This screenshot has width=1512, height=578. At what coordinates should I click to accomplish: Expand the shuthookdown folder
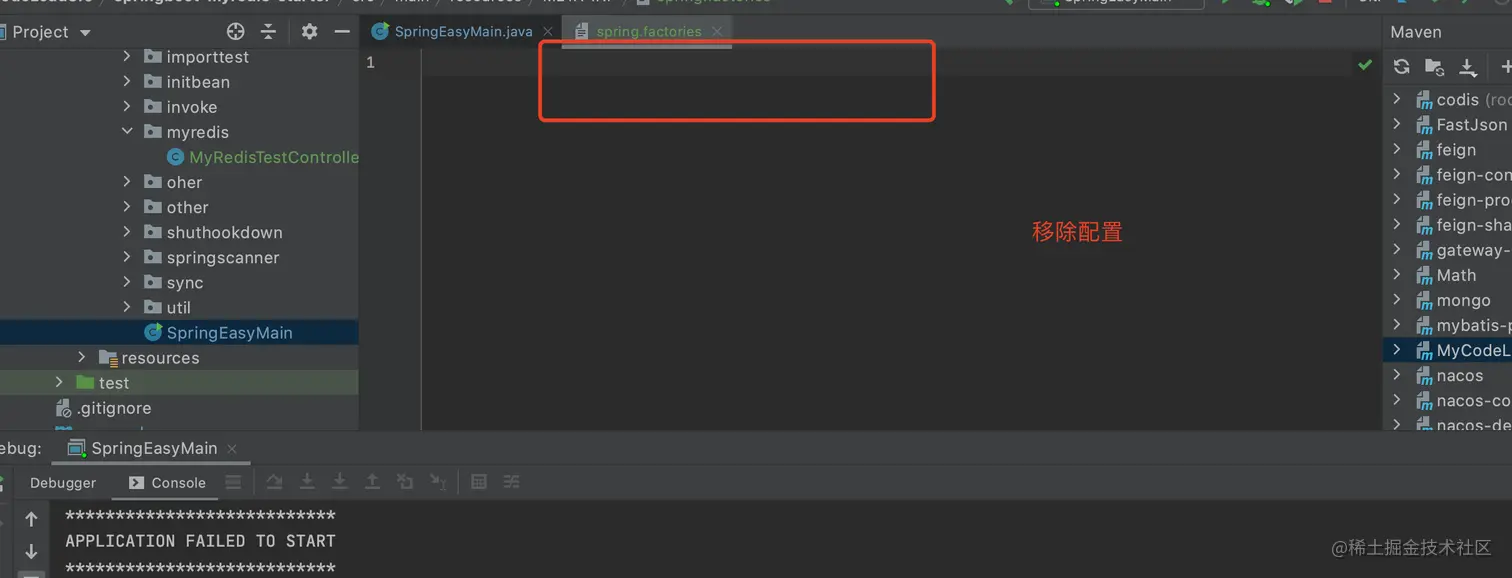pyautogui.click(x=127, y=232)
